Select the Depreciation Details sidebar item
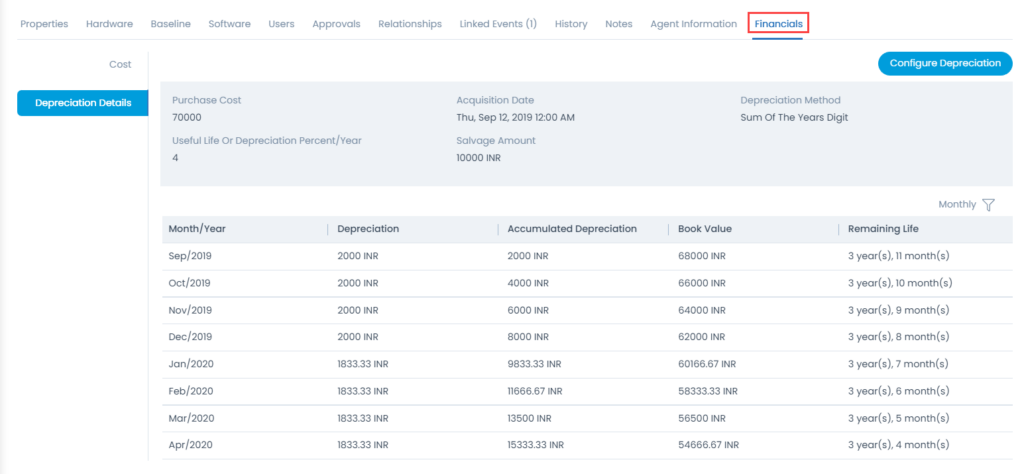Screen dimensions: 1024x474 click(83, 103)
